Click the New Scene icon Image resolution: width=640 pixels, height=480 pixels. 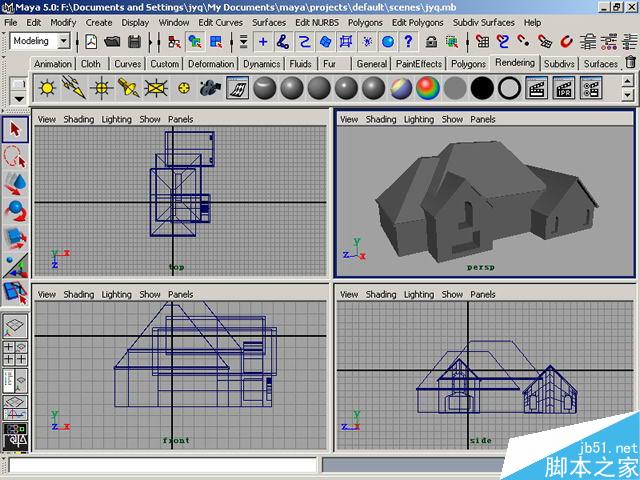click(91, 42)
